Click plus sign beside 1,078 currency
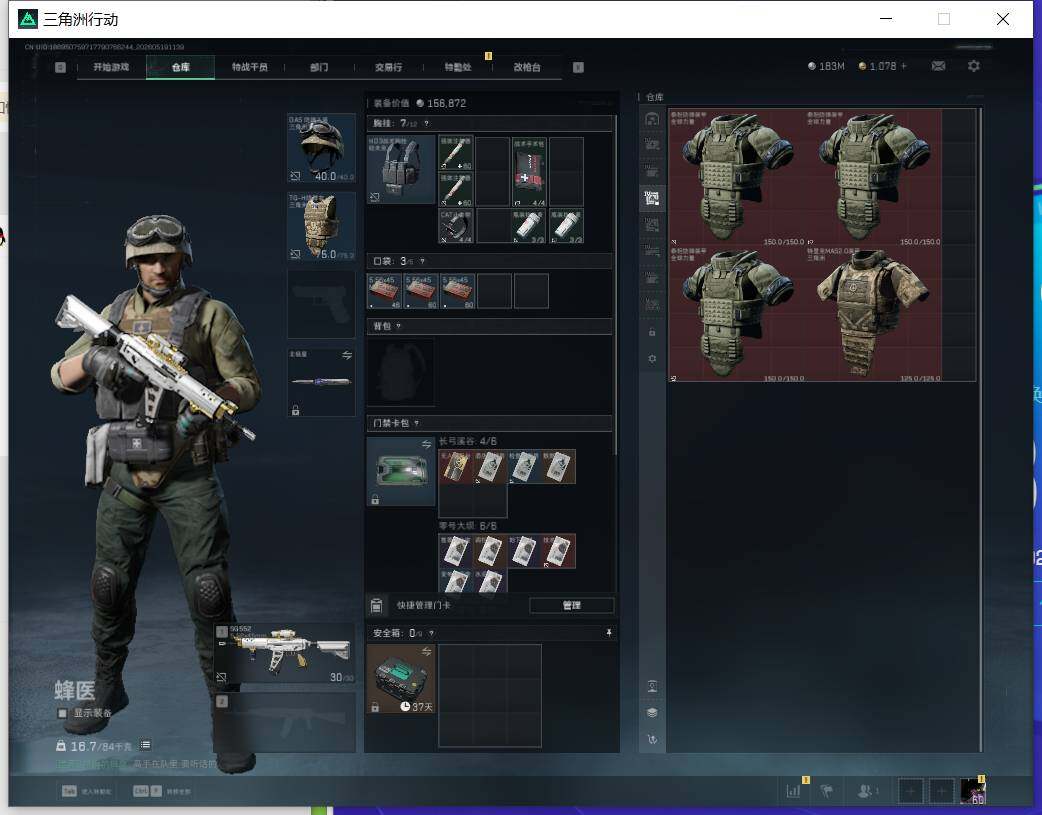This screenshot has width=1042, height=815. [904, 66]
